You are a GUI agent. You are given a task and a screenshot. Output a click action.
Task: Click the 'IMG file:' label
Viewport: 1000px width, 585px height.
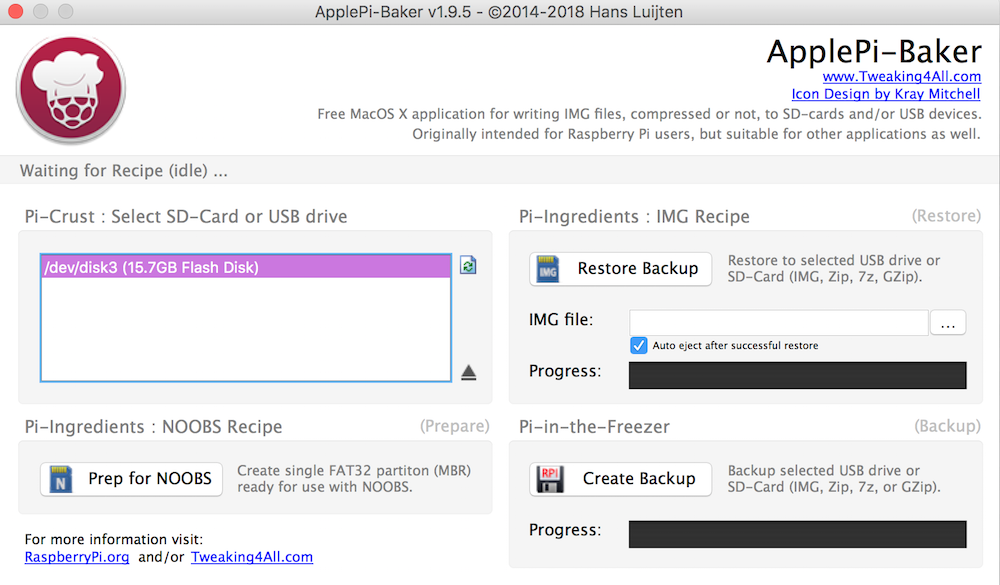pyautogui.click(x=561, y=320)
